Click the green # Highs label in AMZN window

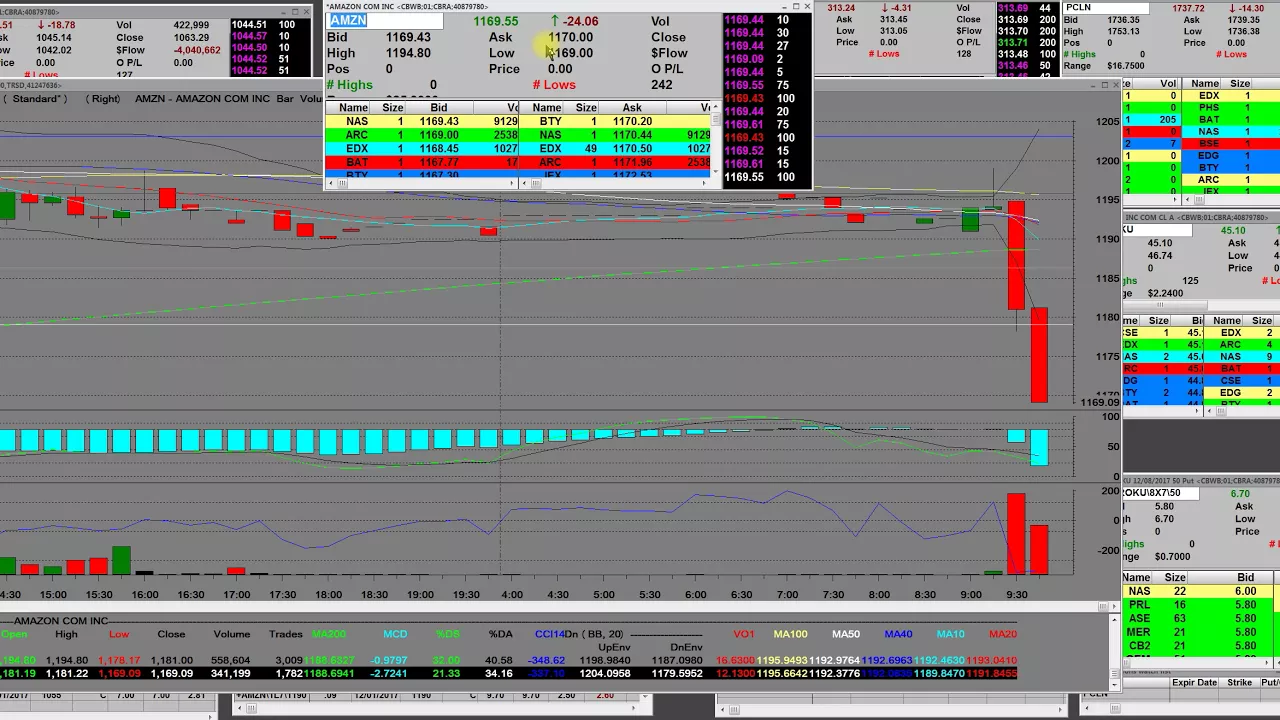tap(349, 85)
